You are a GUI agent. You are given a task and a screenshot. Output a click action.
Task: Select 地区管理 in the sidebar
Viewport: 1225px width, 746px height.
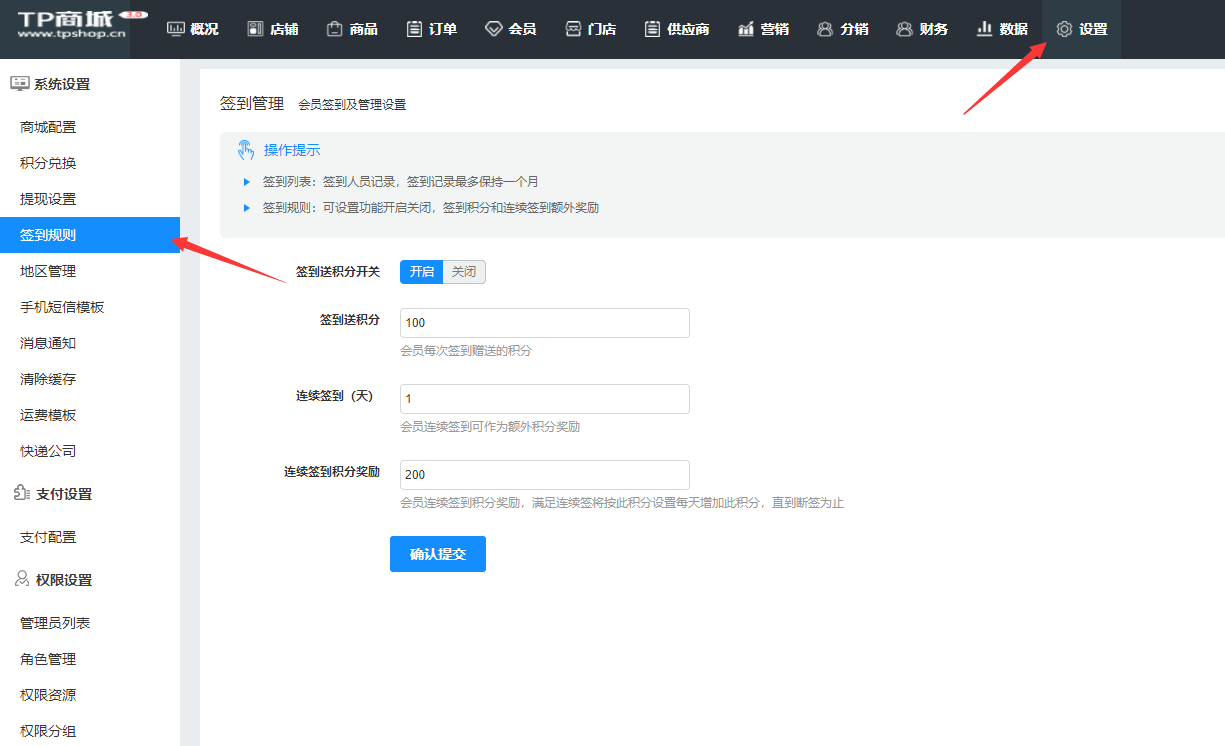click(48, 271)
